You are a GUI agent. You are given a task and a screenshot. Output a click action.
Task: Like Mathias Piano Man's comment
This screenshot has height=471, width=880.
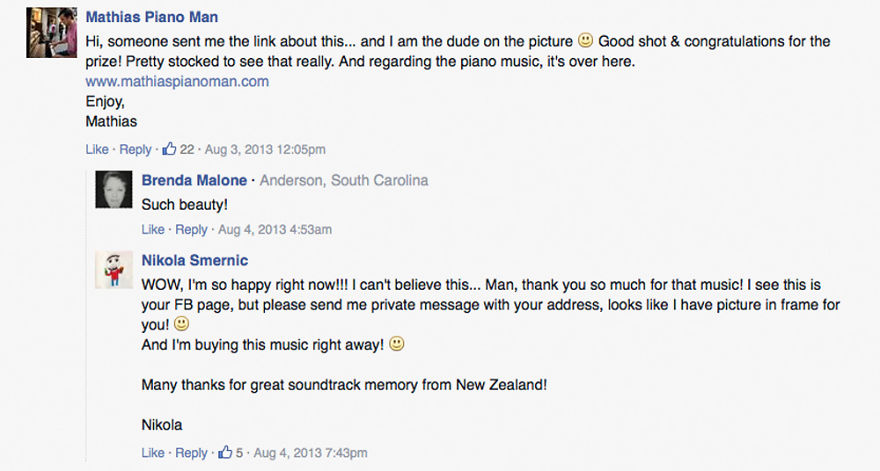coord(97,150)
